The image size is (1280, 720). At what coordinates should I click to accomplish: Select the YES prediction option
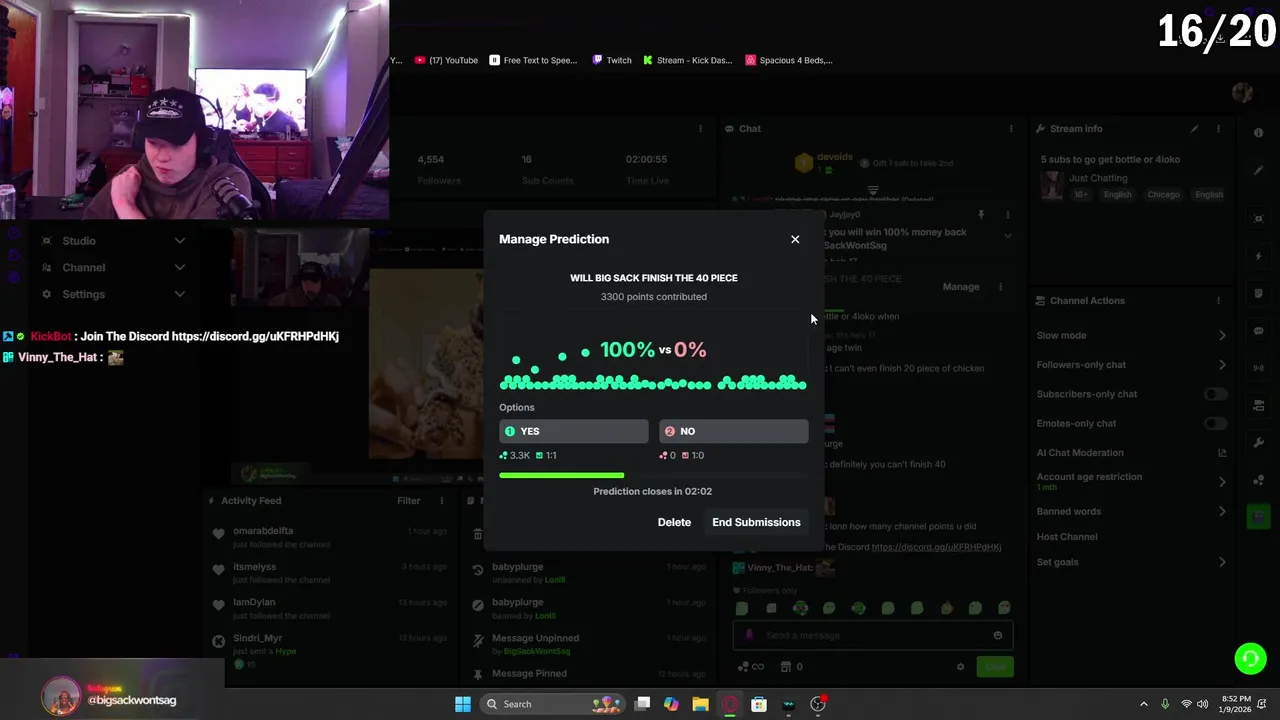[x=574, y=431]
